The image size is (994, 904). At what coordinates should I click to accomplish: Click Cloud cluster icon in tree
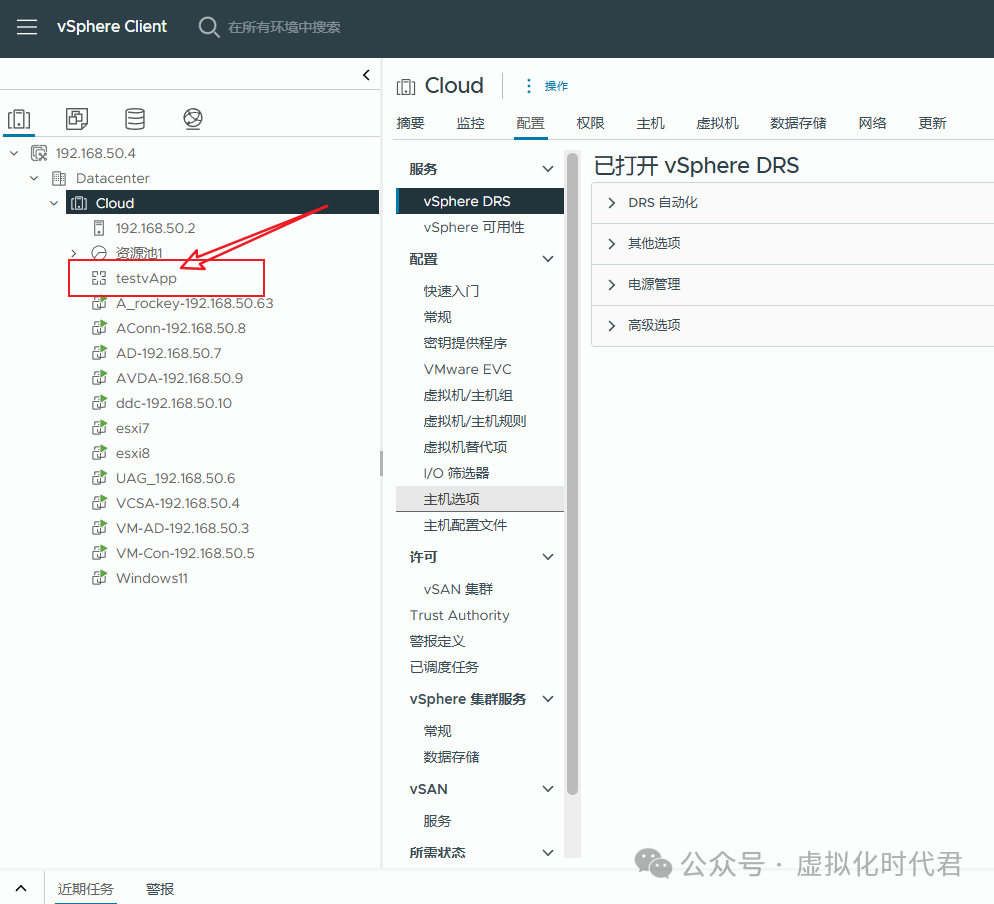tap(79, 203)
